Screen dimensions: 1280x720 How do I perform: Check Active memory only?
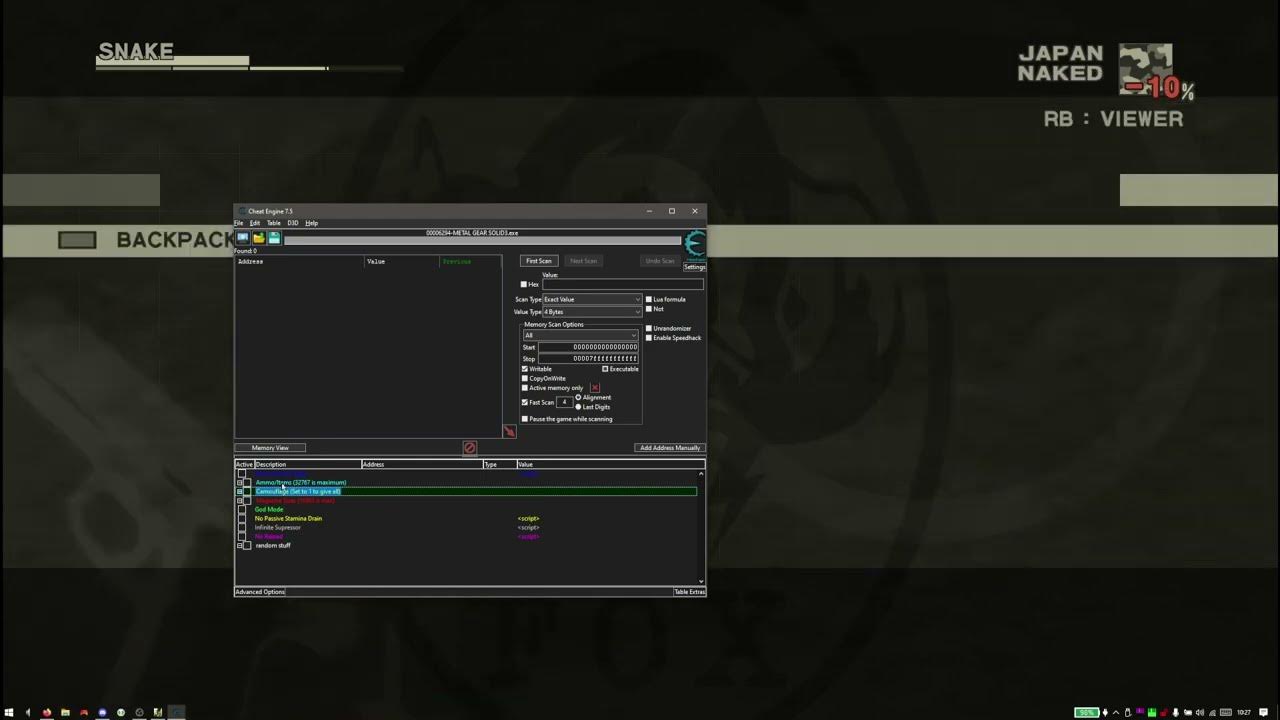[525, 388]
